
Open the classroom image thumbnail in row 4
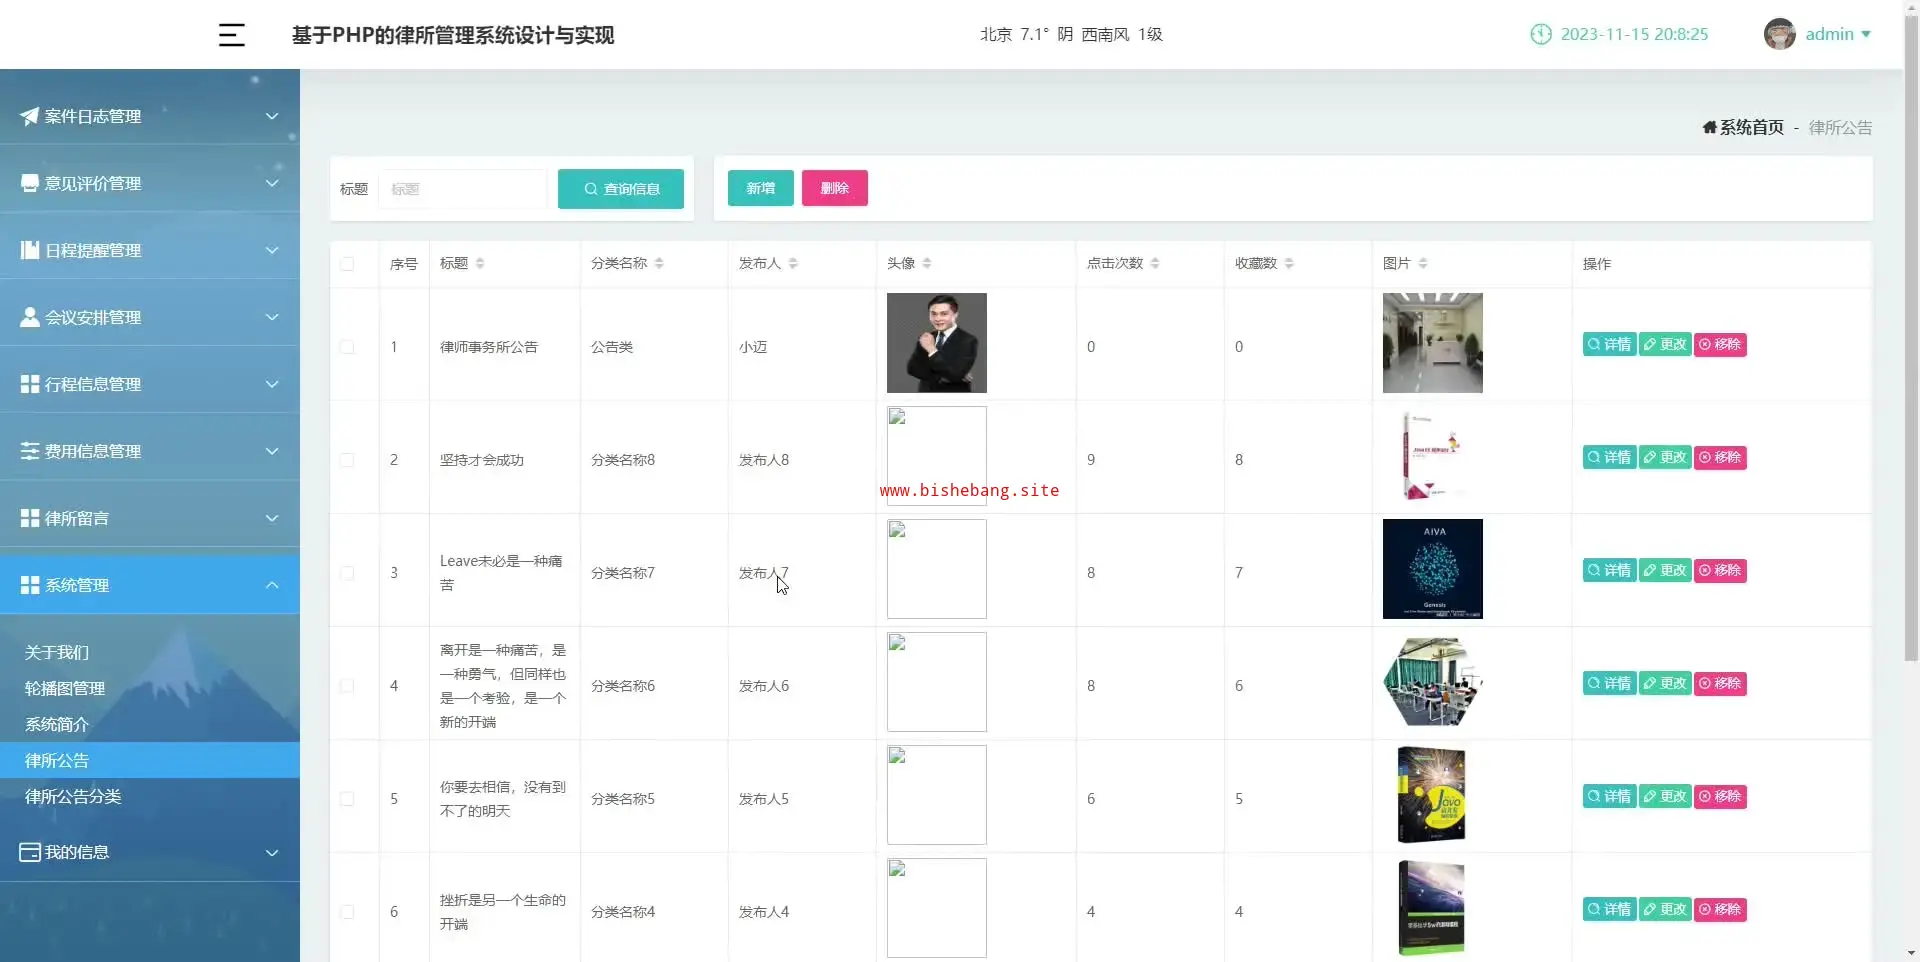[1433, 682]
